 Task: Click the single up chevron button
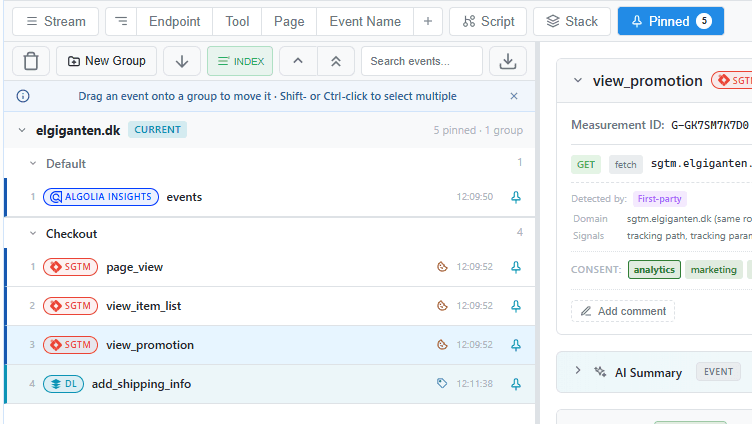tap(298, 61)
